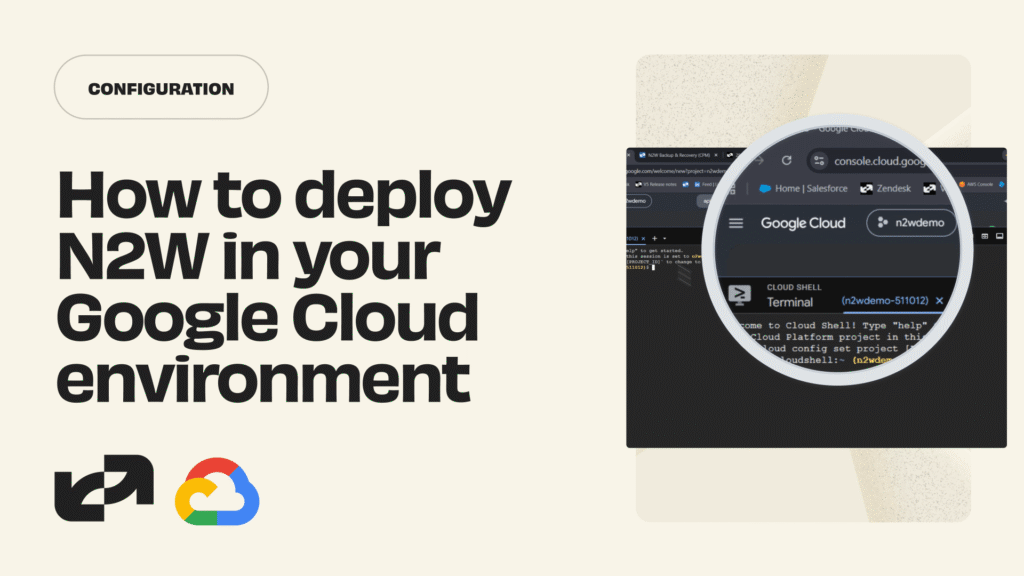Click the N2W arrow logo
This screenshot has width=1024, height=576.
(x=104, y=488)
